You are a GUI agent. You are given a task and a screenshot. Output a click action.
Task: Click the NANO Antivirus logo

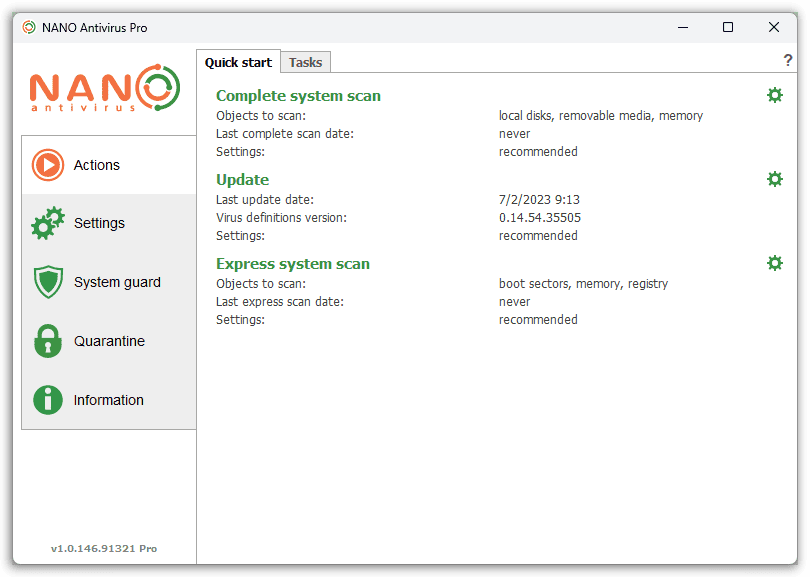105,88
